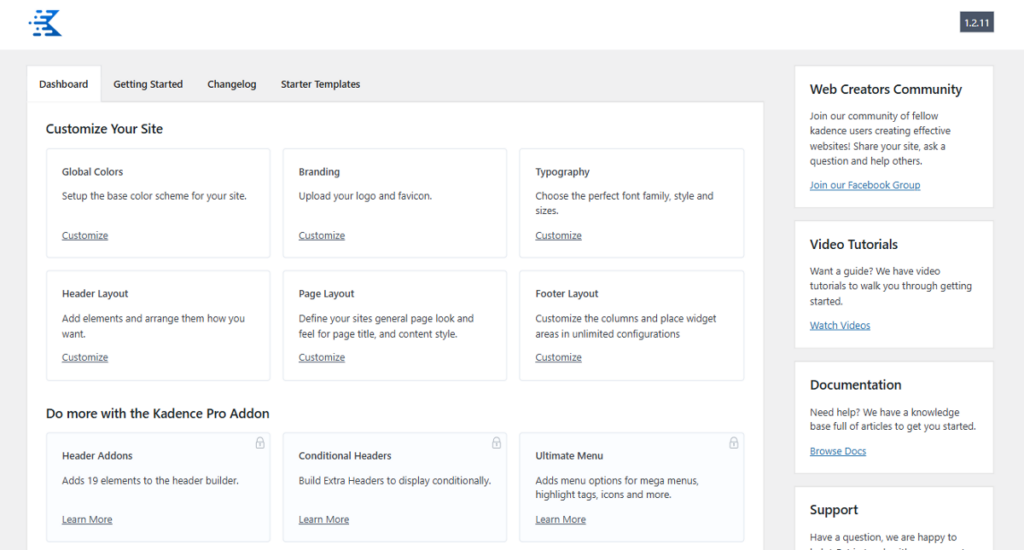Learn more about Ultimate Menu
Image resolution: width=1024 pixels, height=550 pixels.
[560, 519]
